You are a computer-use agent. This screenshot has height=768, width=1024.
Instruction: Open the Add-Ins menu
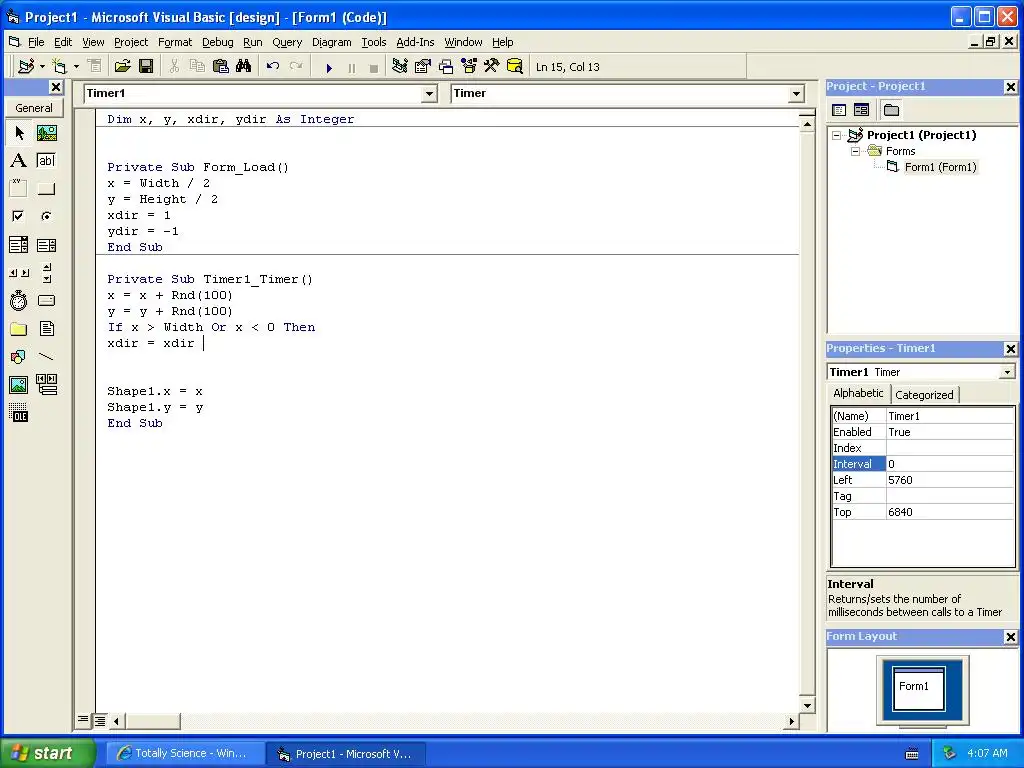[415, 42]
